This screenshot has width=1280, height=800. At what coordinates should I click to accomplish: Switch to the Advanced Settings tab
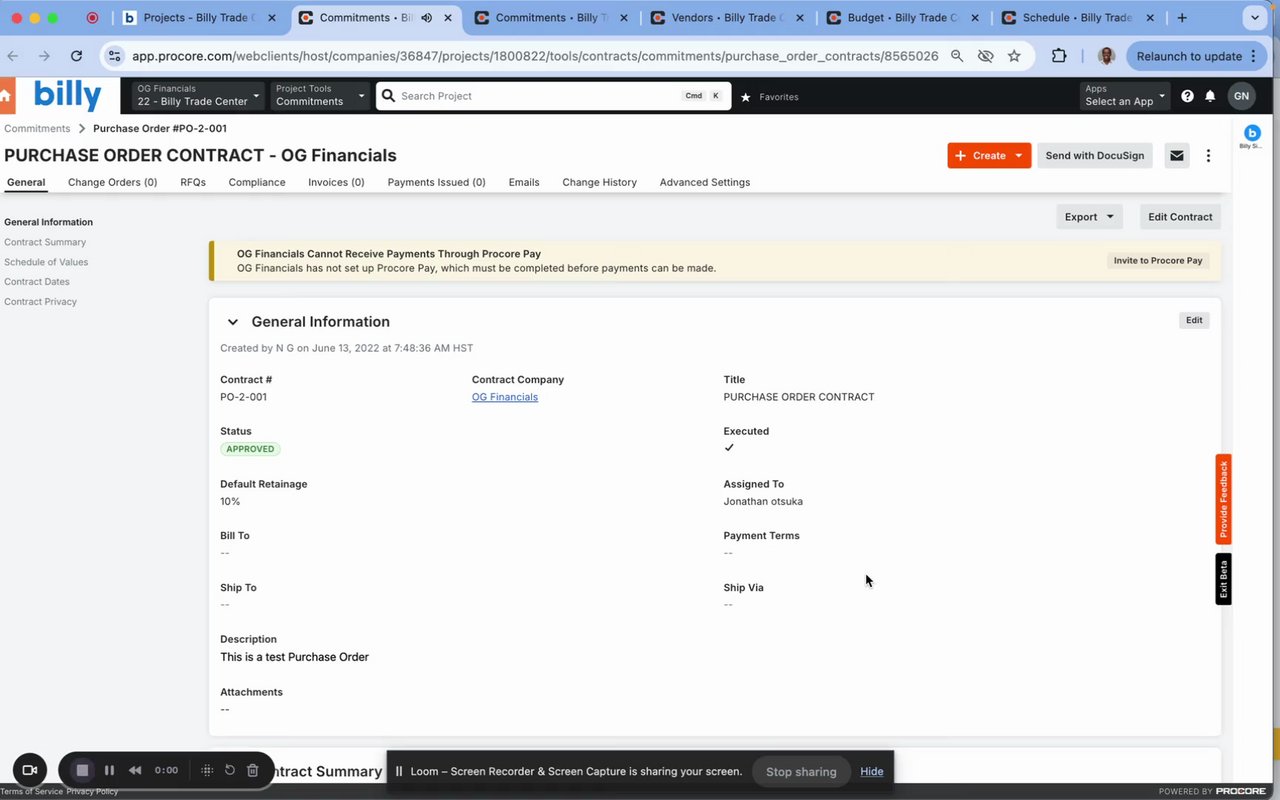(x=705, y=182)
